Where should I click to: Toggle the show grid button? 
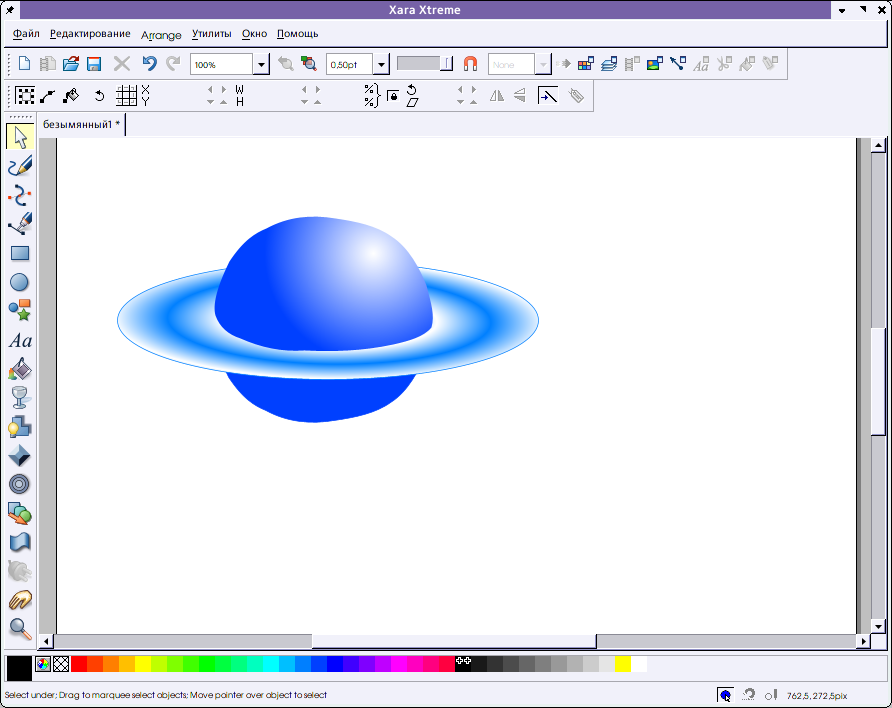[x=126, y=96]
